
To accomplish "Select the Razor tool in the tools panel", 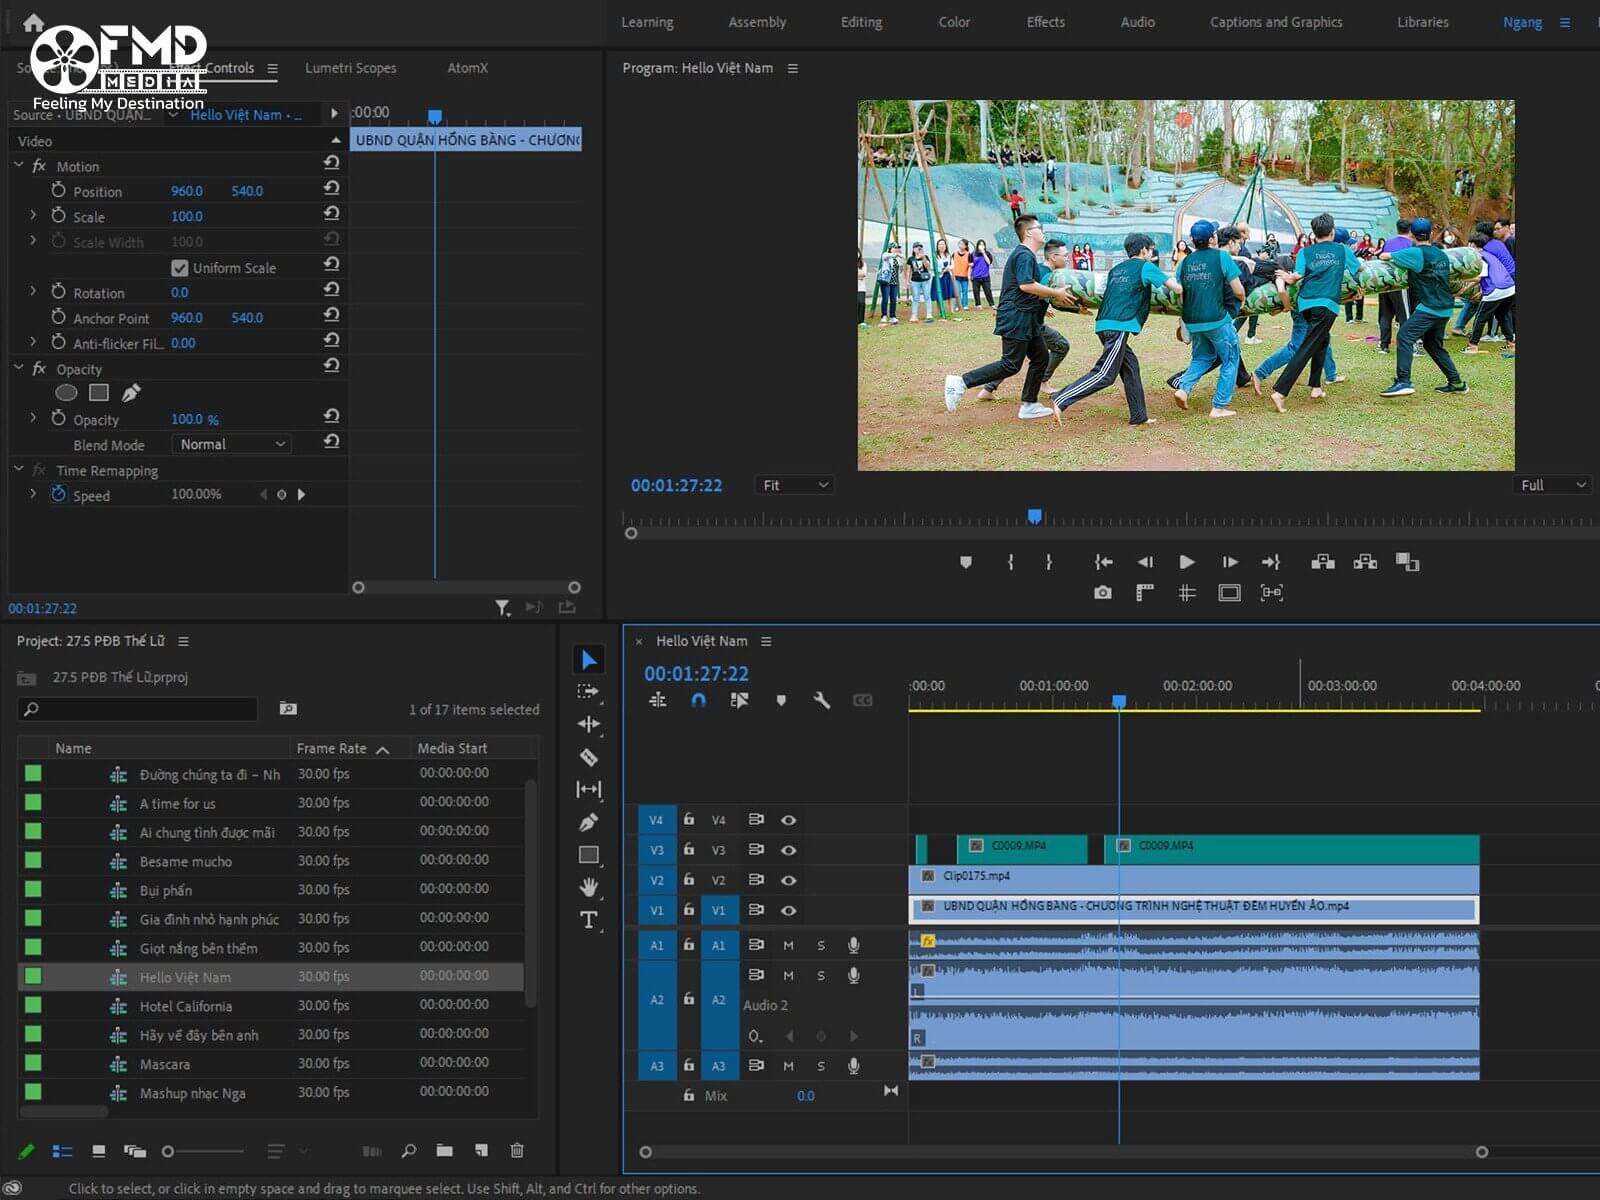I will (589, 757).
